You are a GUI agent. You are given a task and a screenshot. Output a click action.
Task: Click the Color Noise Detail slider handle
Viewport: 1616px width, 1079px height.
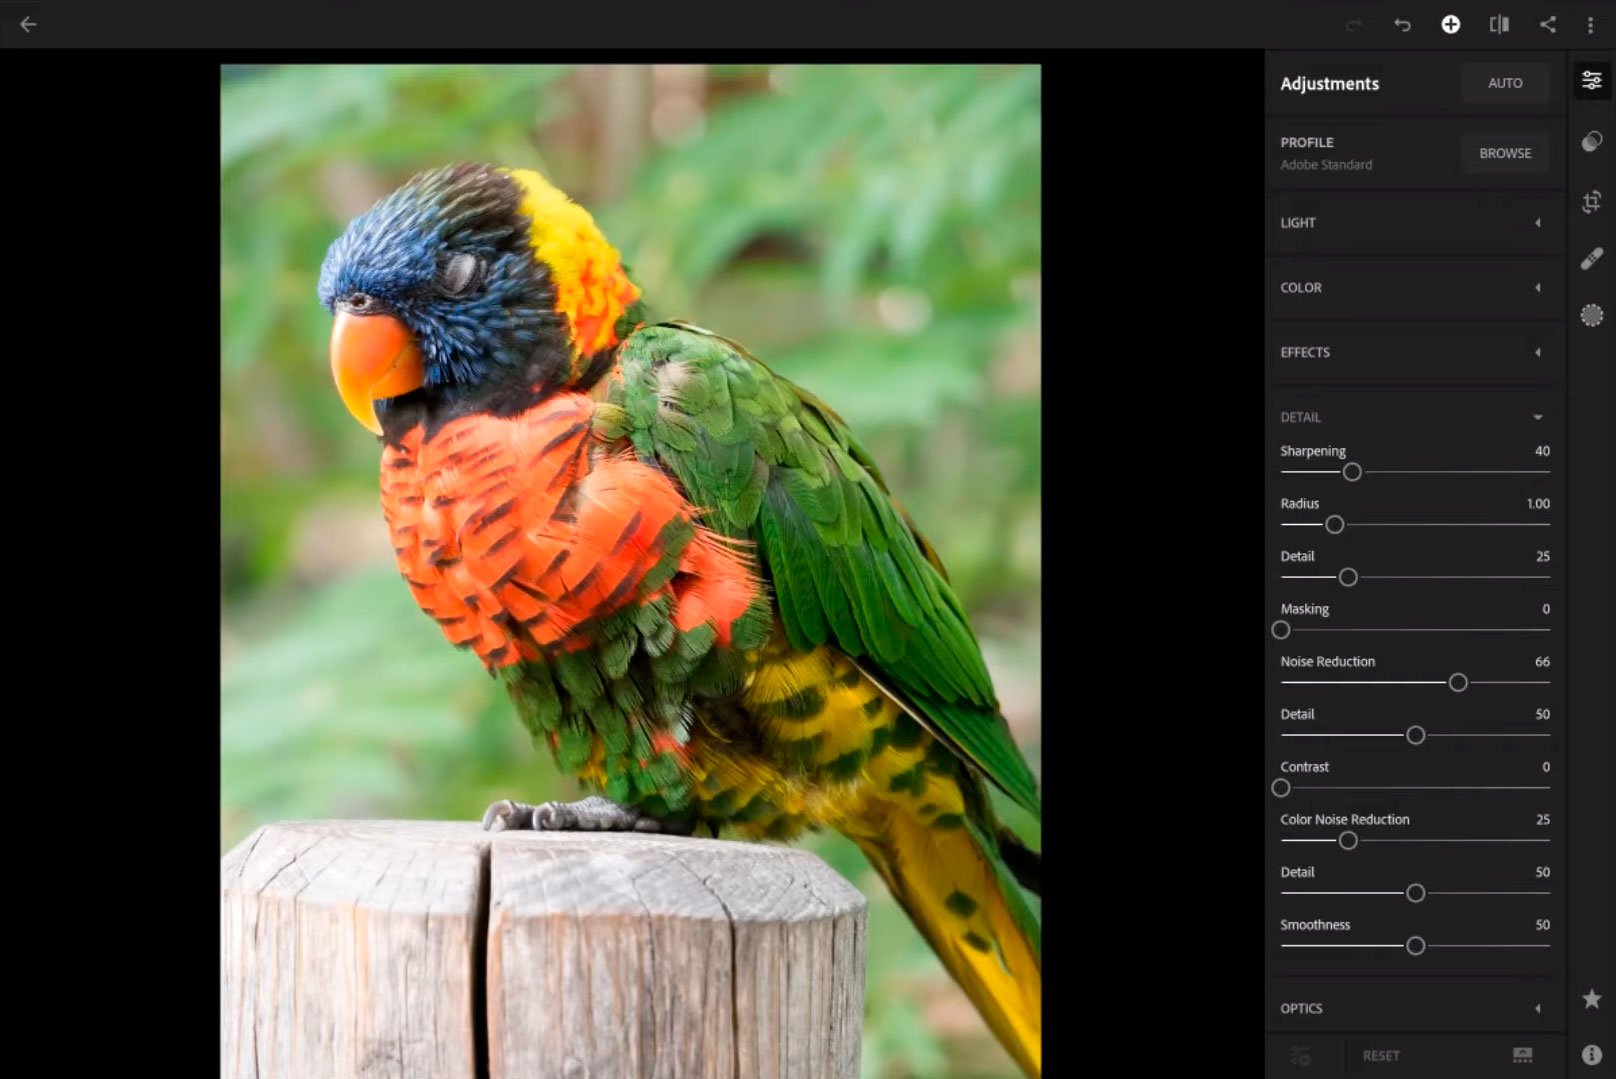1415,893
